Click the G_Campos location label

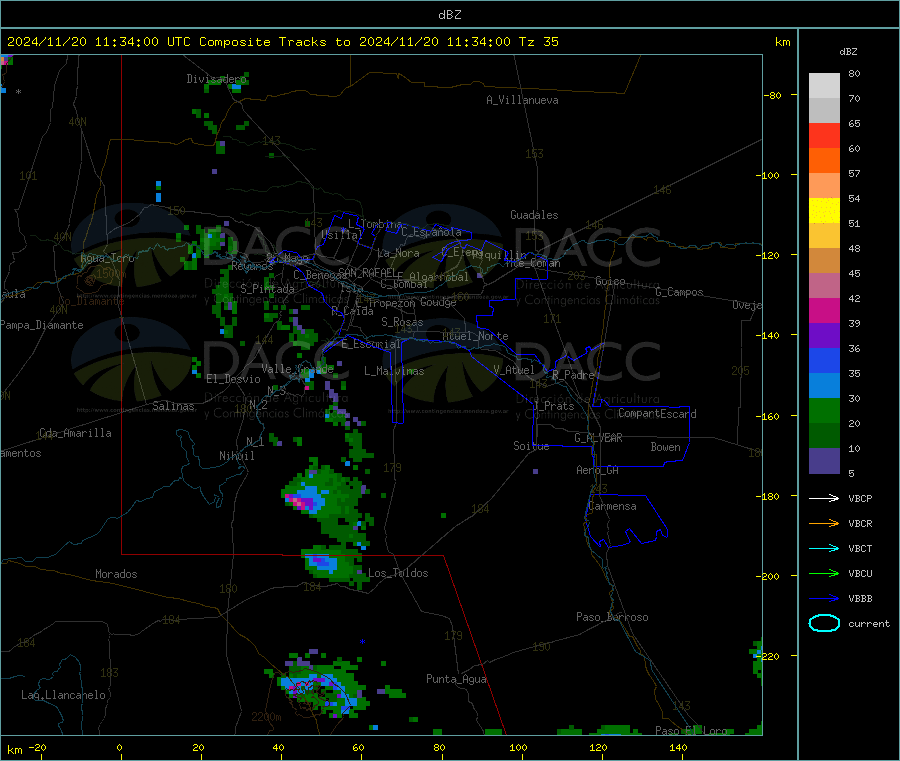(679, 292)
